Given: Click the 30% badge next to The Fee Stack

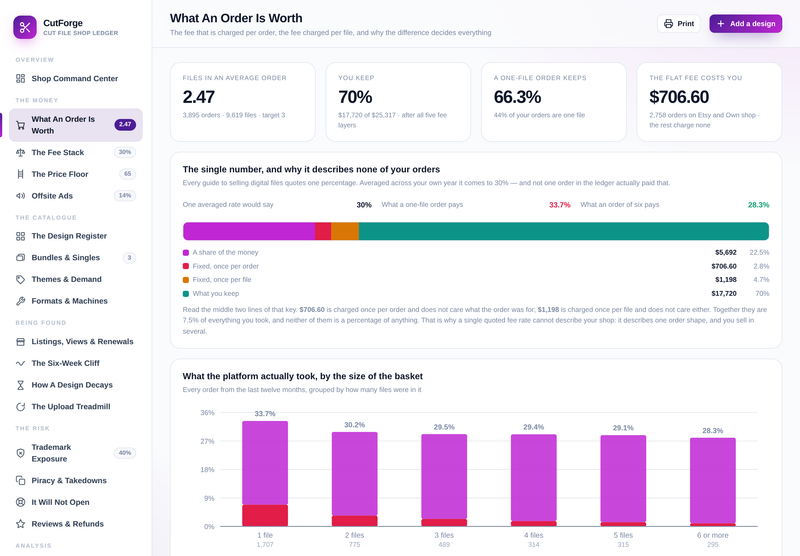Looking at the screenshot, I should point(125,152).
